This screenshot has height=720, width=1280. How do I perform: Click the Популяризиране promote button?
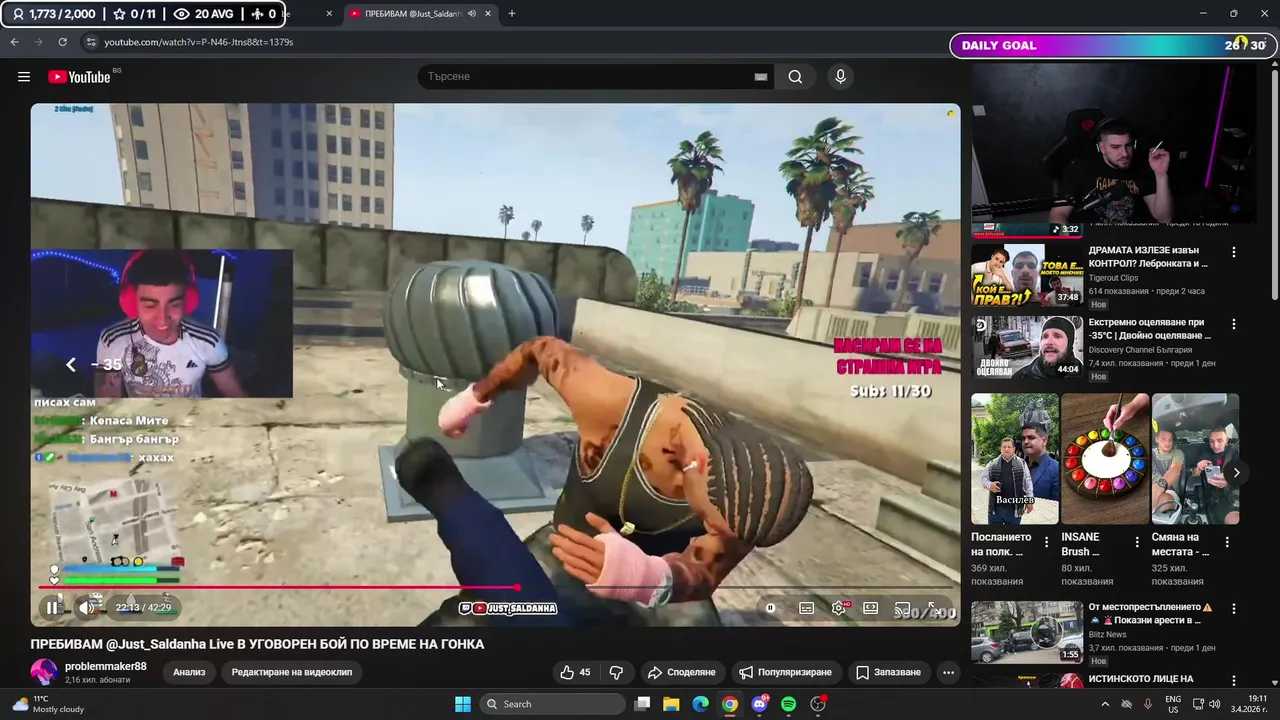(785, 673)
